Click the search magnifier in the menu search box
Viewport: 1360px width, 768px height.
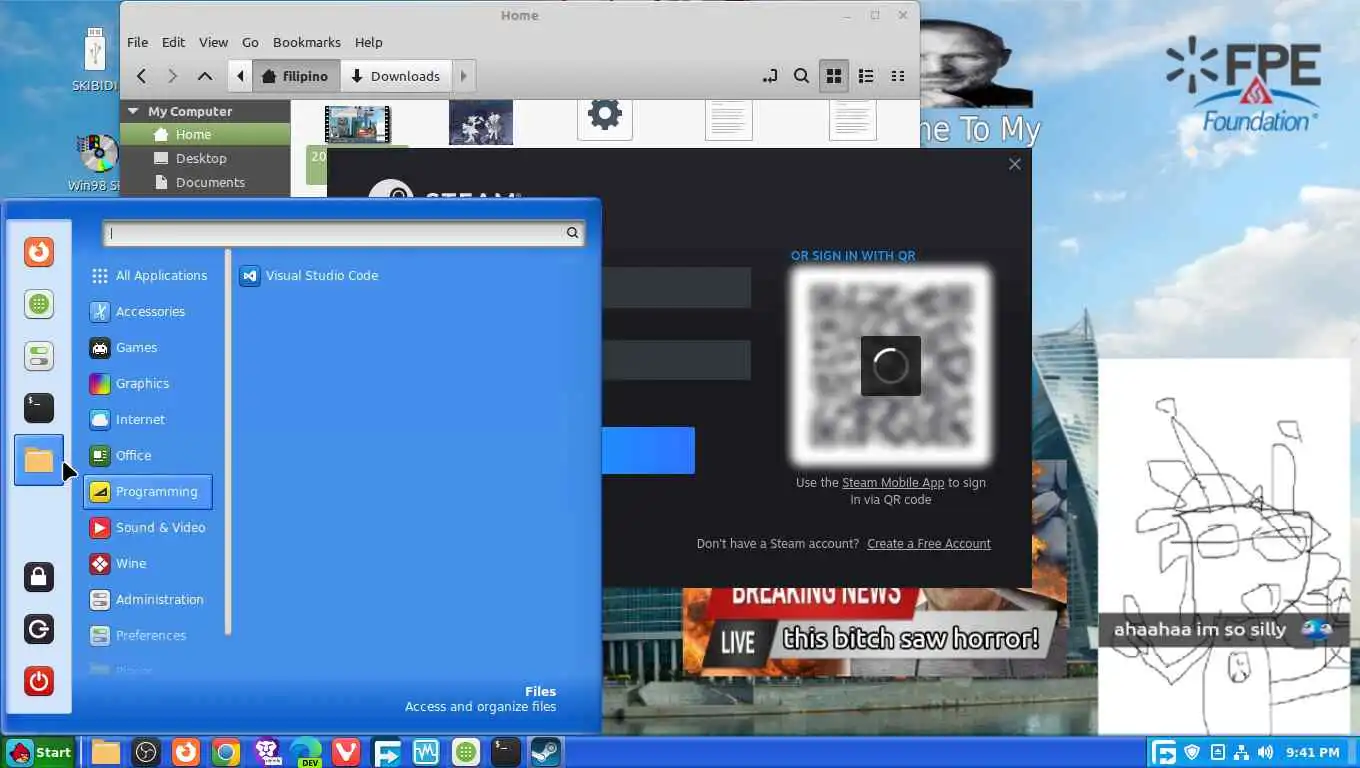point(572,233)
